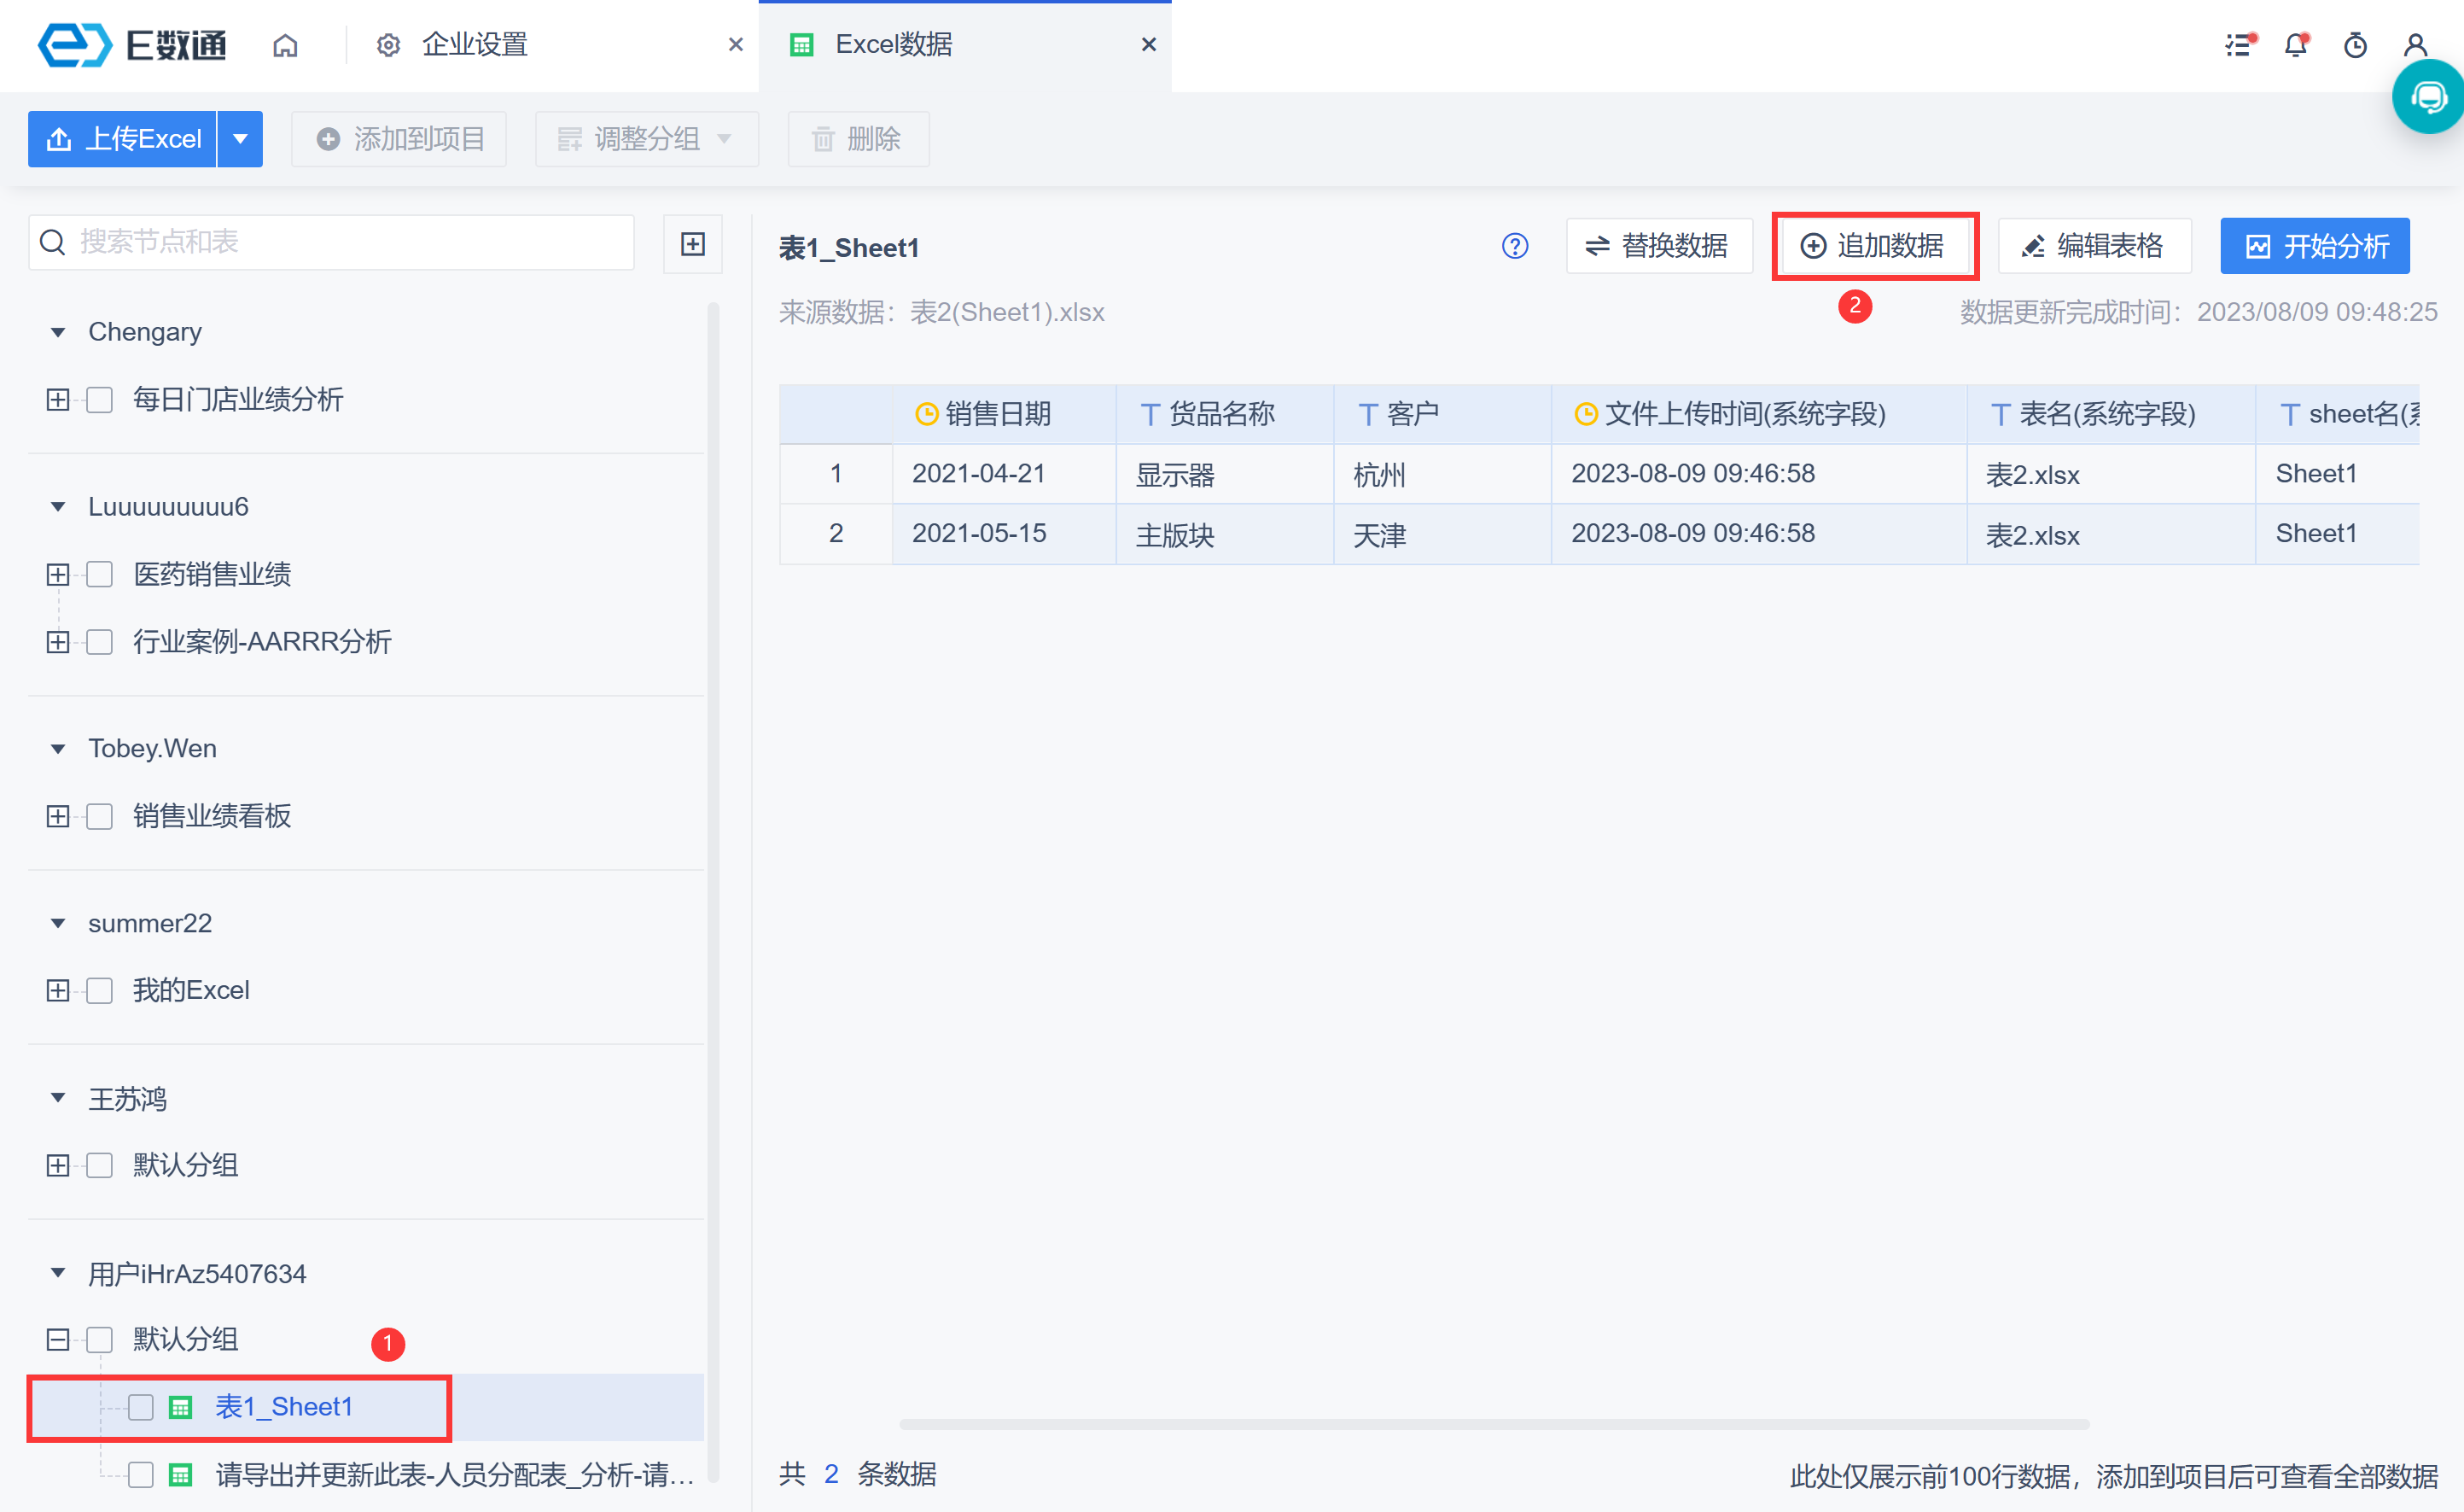Open the user profile icon
This screenshot has height=1512, width=2464.
coord(2415,45)
